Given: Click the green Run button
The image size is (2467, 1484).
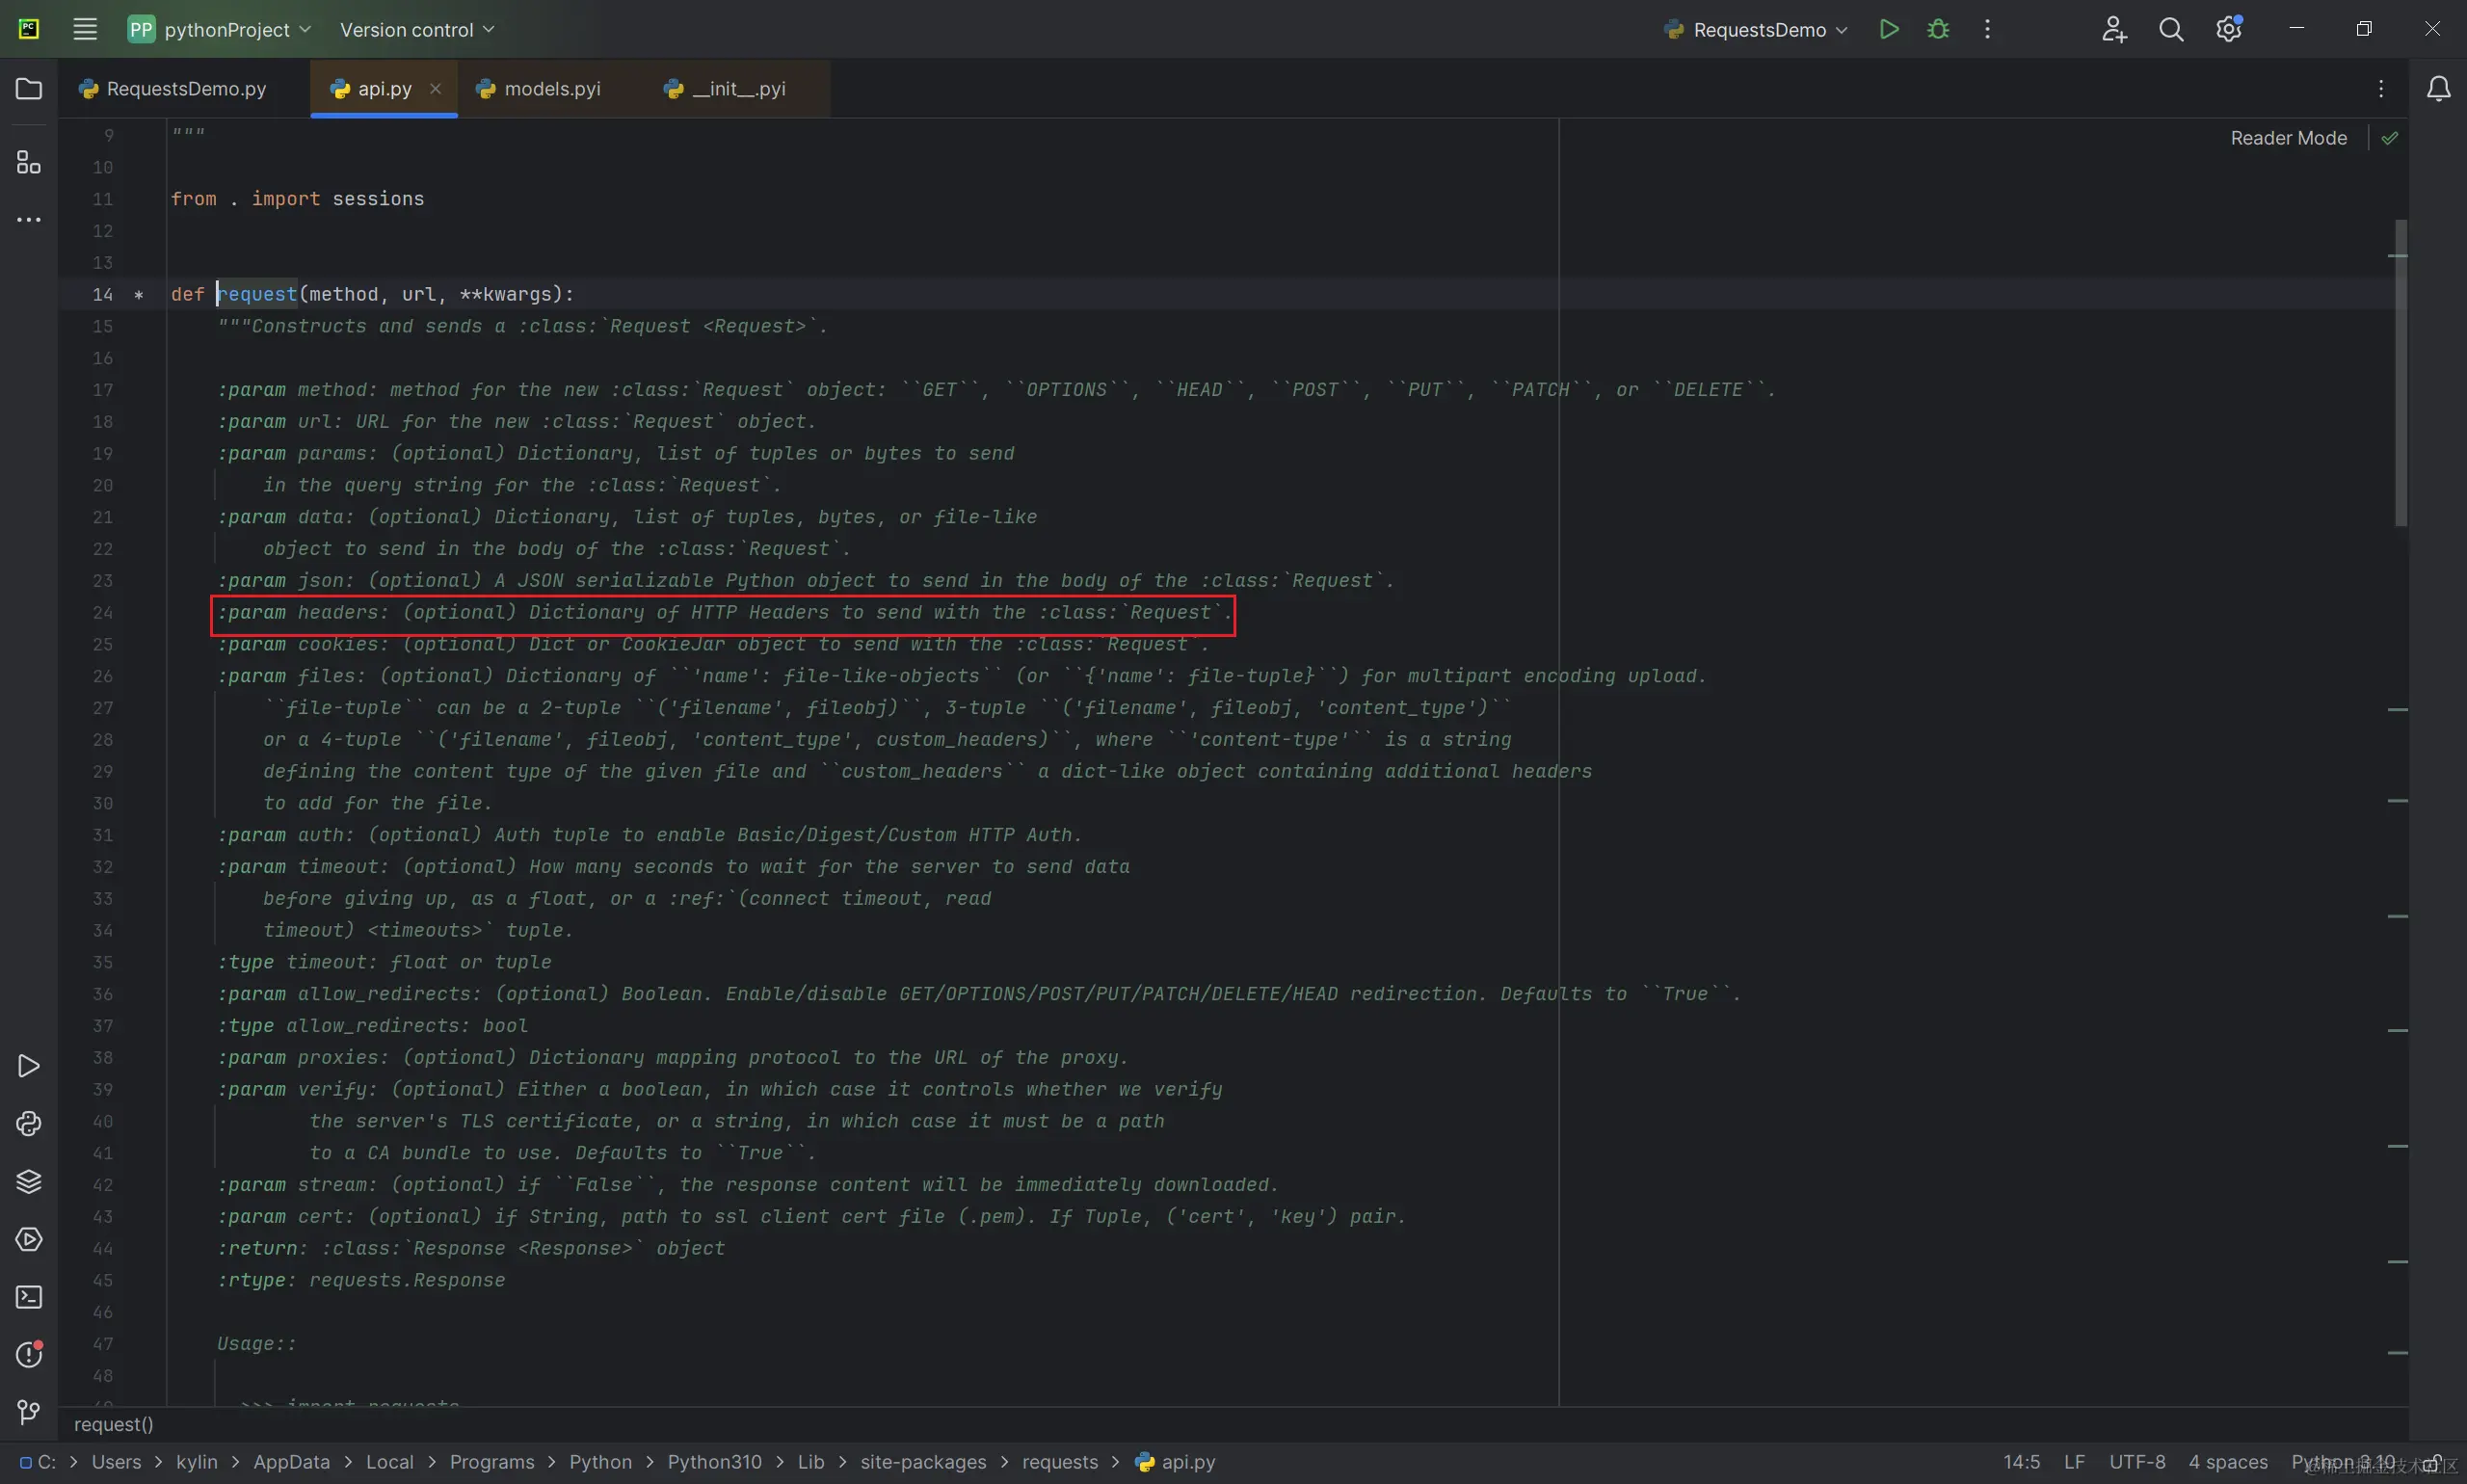Looking at the screenshot, I should [1888, 29].
